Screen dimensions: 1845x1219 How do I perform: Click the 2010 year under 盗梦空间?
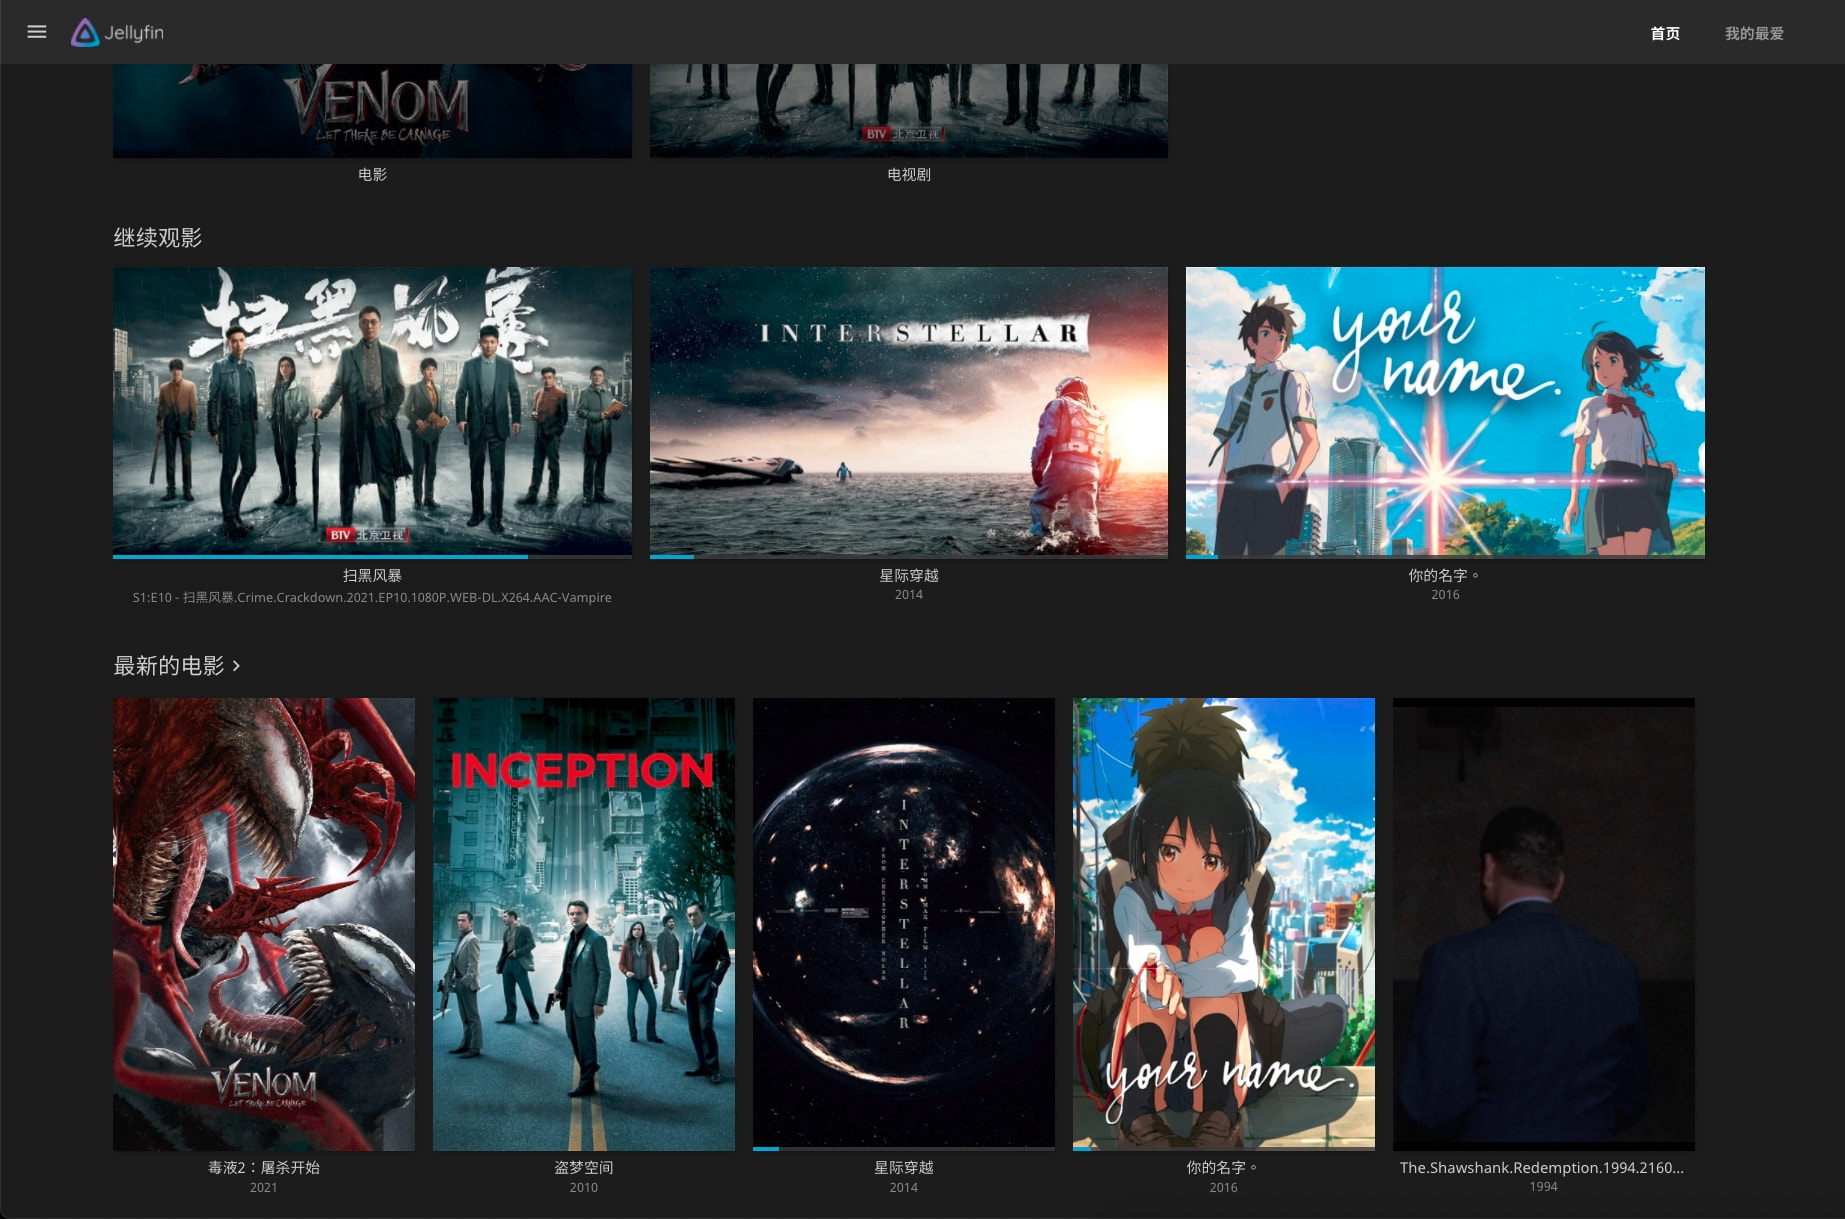(584, 1187)
